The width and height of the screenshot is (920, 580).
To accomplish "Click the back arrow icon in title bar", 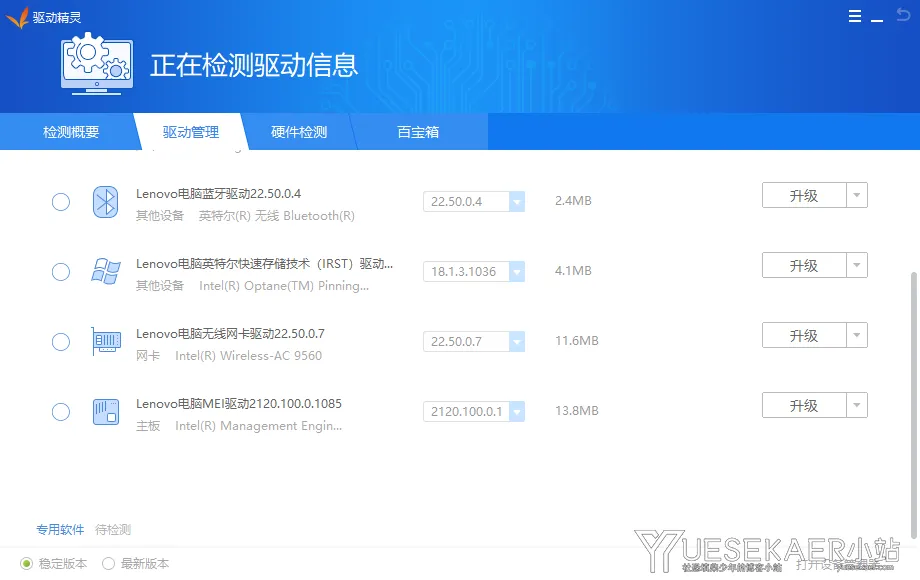I will 903,15.
